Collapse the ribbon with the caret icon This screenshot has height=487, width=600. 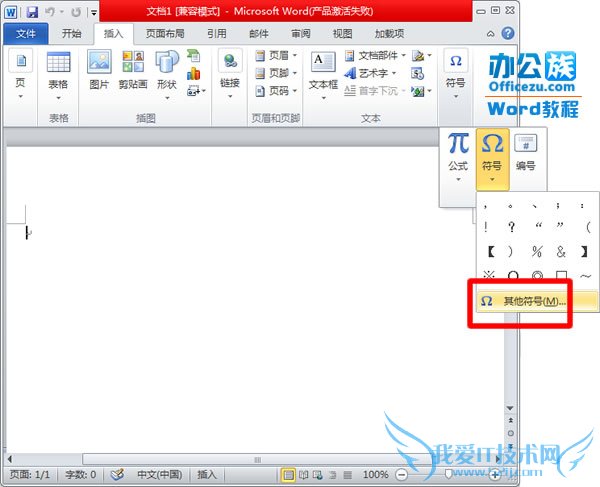[x=491, y=34]
